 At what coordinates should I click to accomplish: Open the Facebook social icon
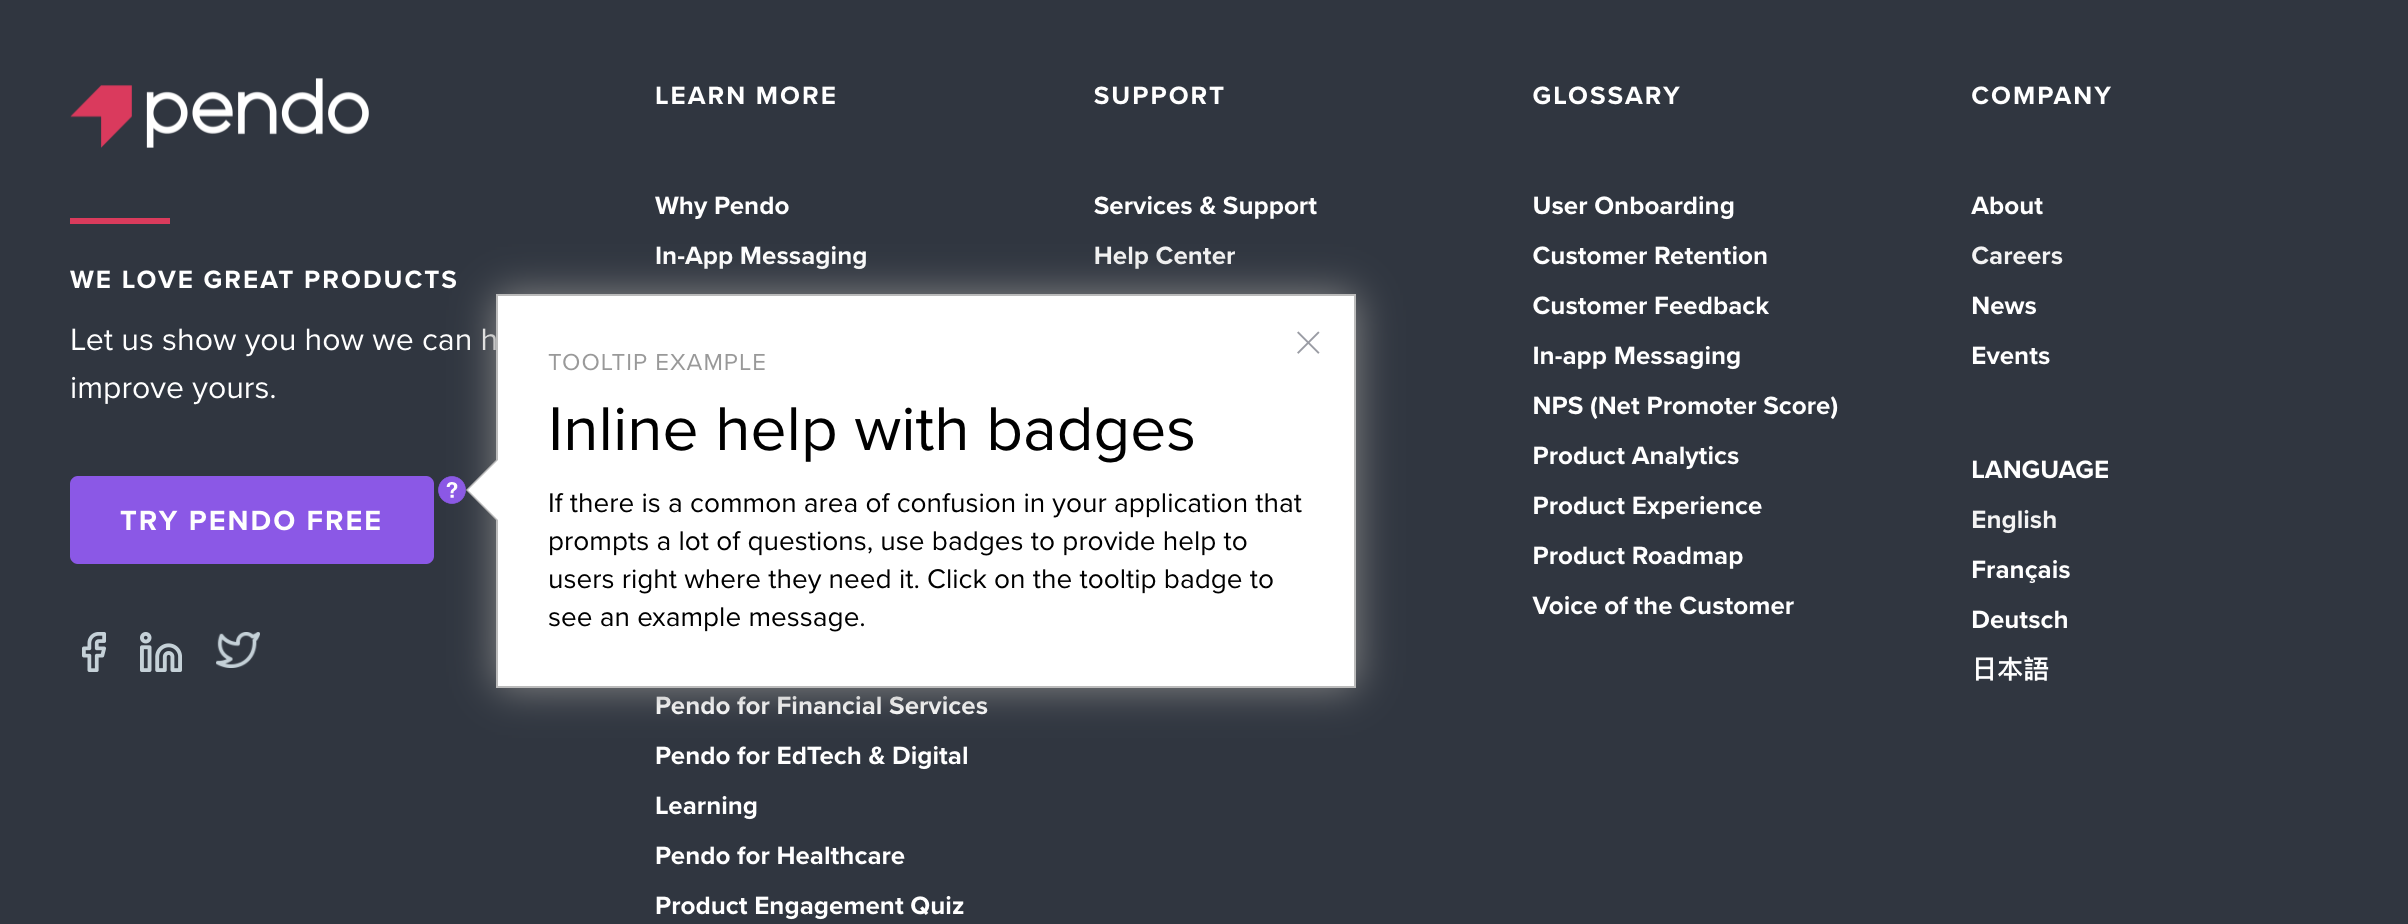(x=94, y=652)
